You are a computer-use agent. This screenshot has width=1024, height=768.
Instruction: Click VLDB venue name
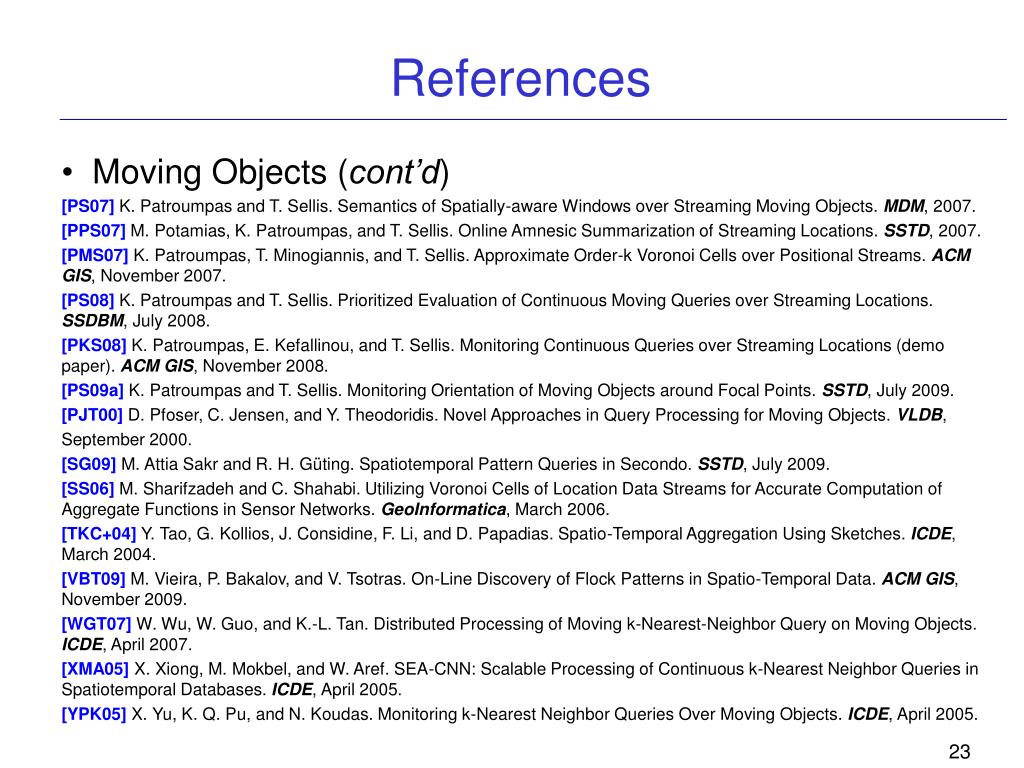click(920, 415)
